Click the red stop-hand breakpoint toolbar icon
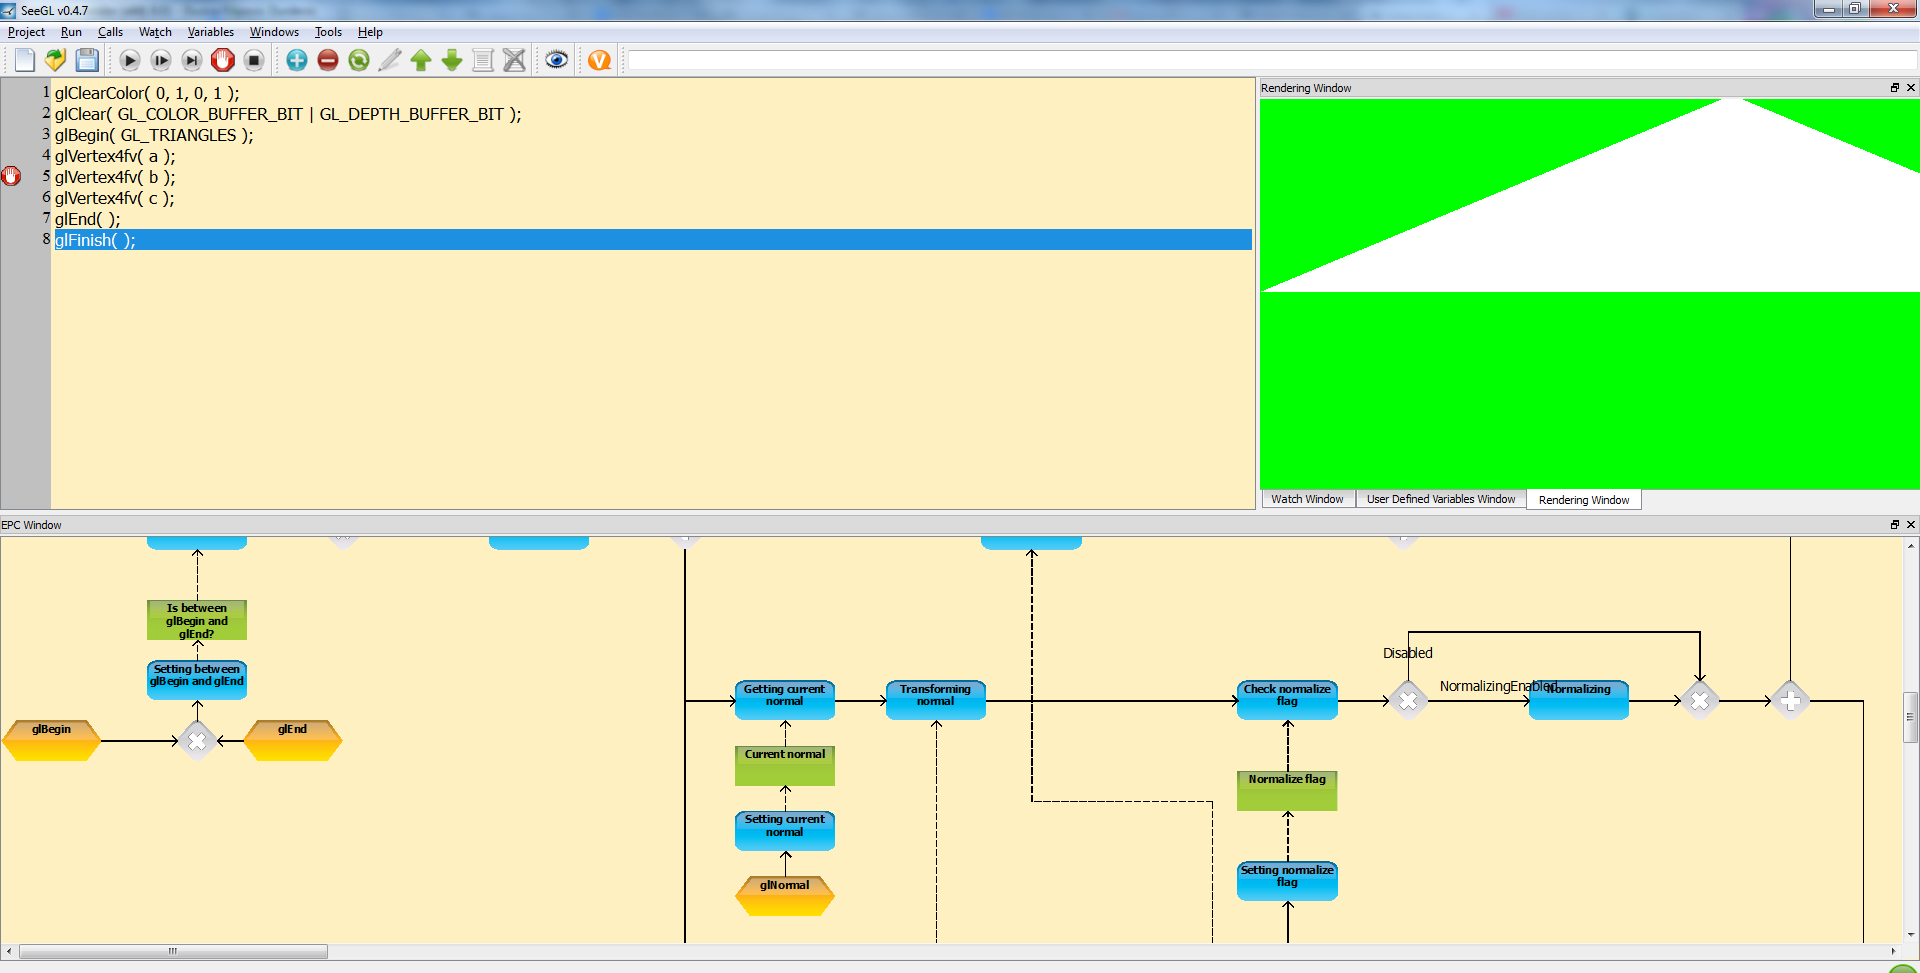This screenshot has height=973, width=1920. click(x=223, y=60)
